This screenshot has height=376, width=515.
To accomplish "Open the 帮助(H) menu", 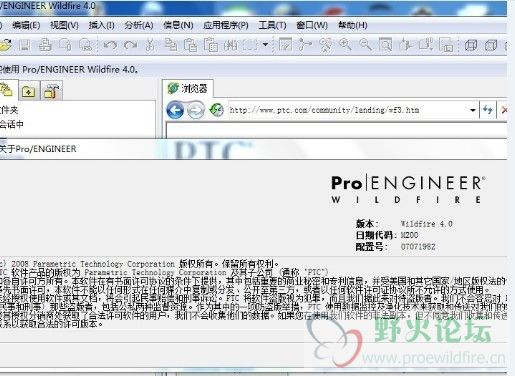I will pyautogui.click(x=353, y=25).
